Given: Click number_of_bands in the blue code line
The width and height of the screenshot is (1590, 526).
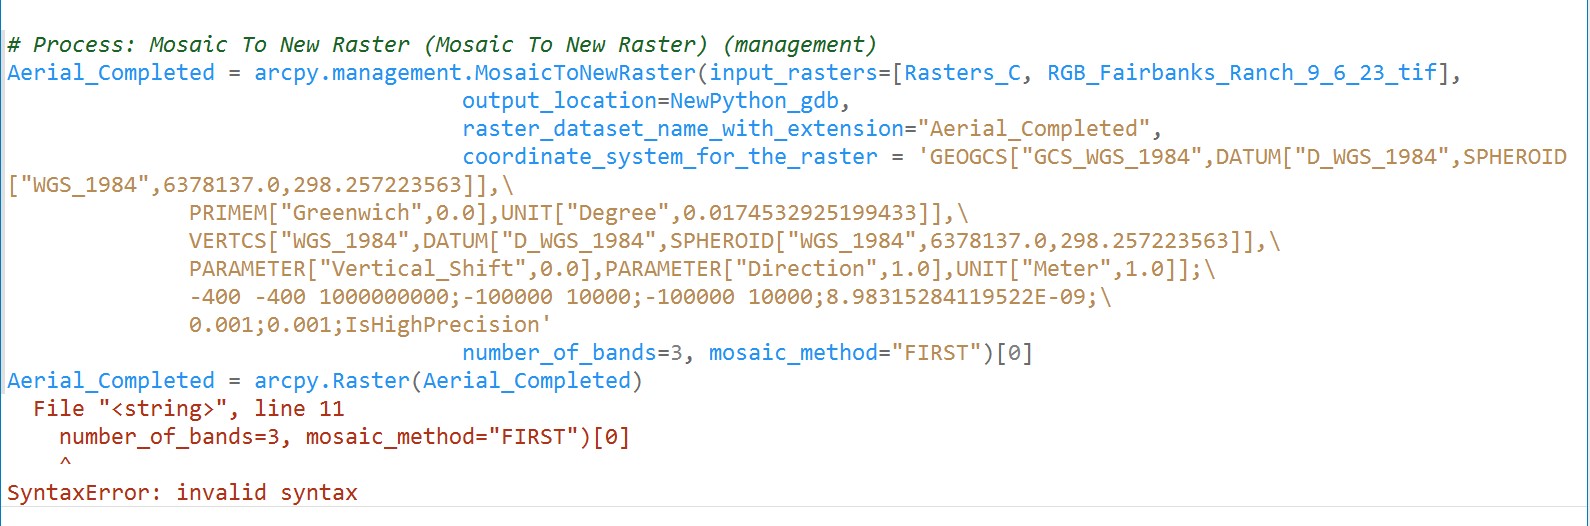Looking at the screenshot, I should point(559,353).
